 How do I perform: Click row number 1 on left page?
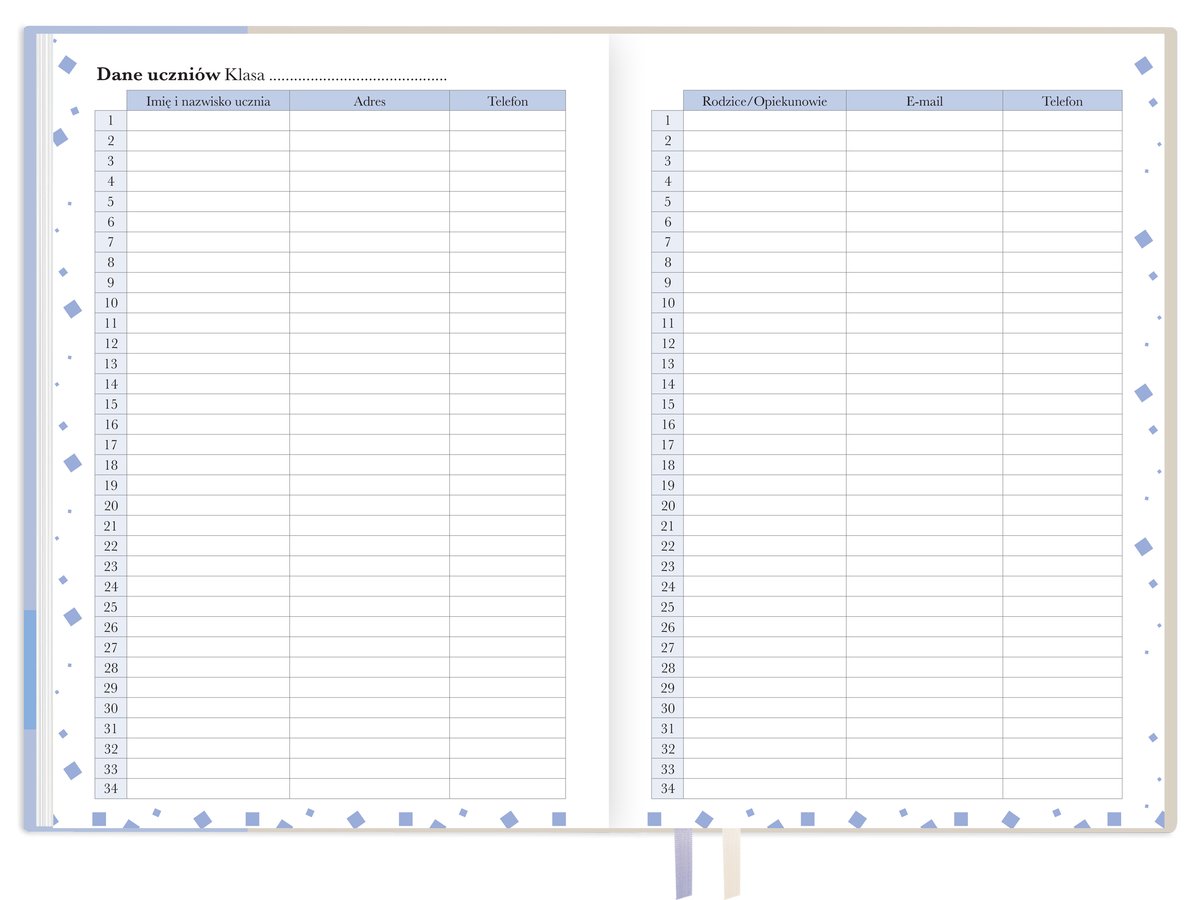(110, 121)
